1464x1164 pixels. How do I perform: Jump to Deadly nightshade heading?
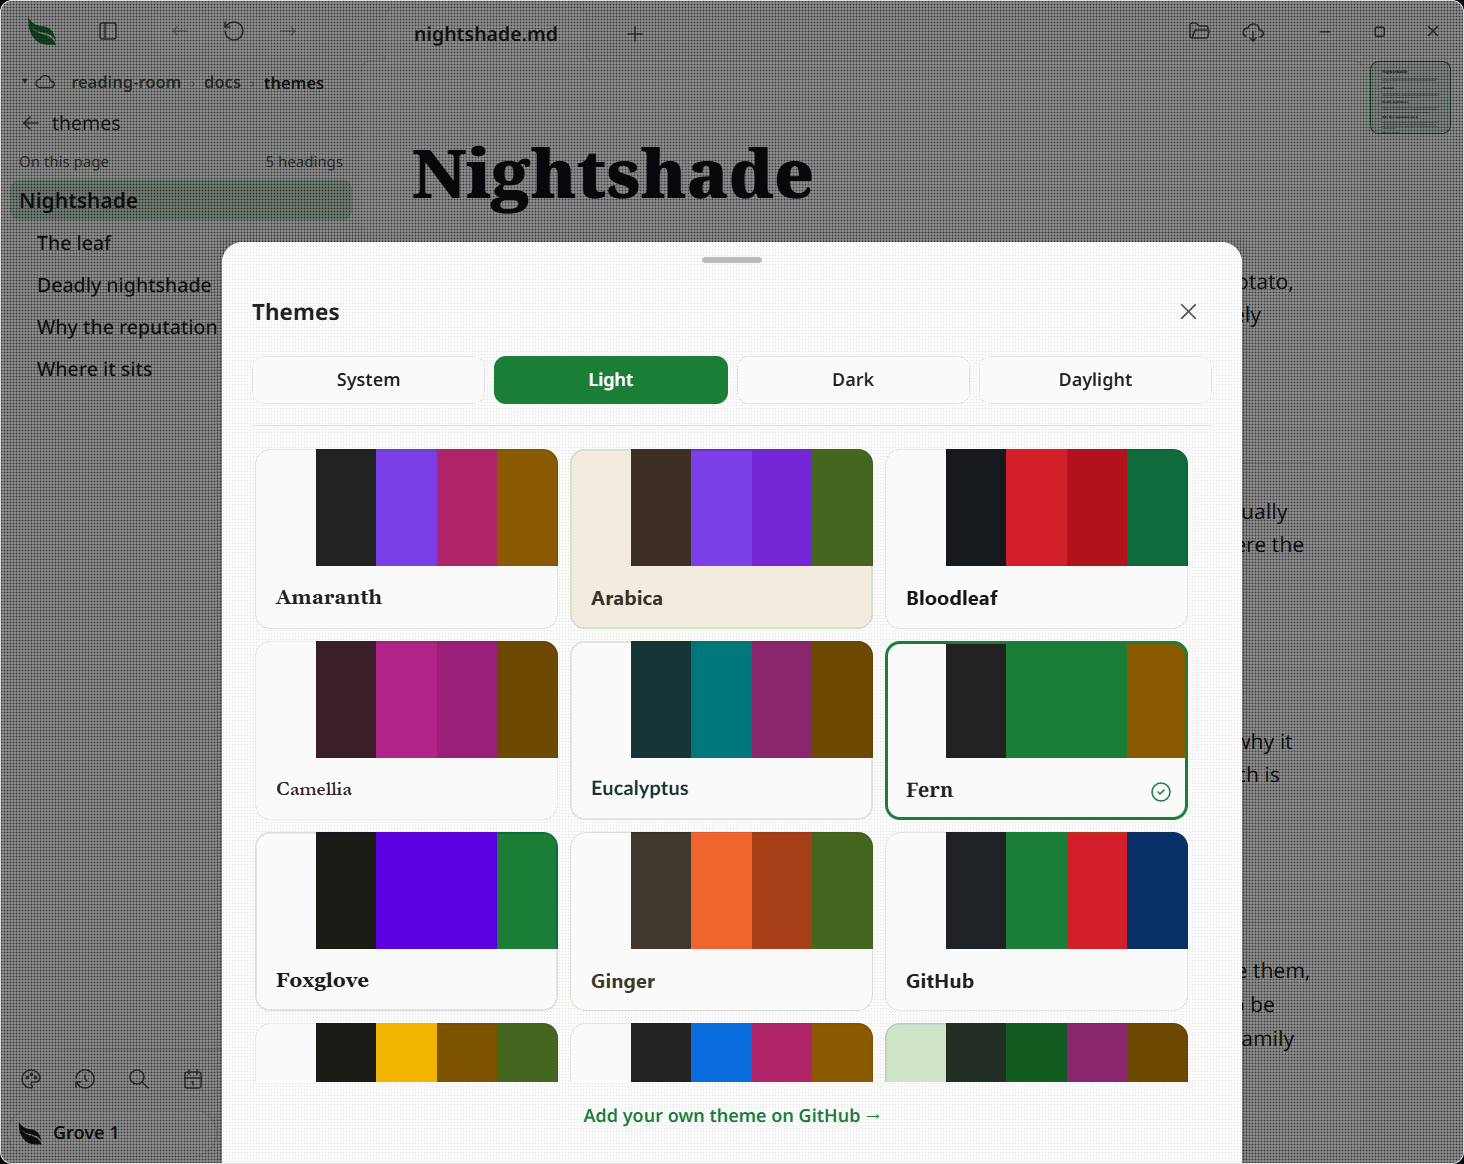tap(124, 285)
